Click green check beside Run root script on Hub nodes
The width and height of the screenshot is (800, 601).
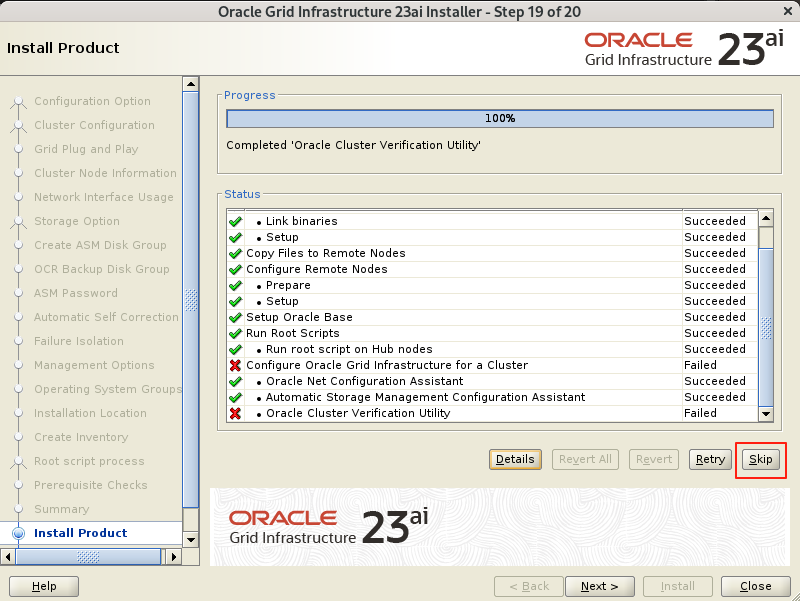tap(235, 349)
